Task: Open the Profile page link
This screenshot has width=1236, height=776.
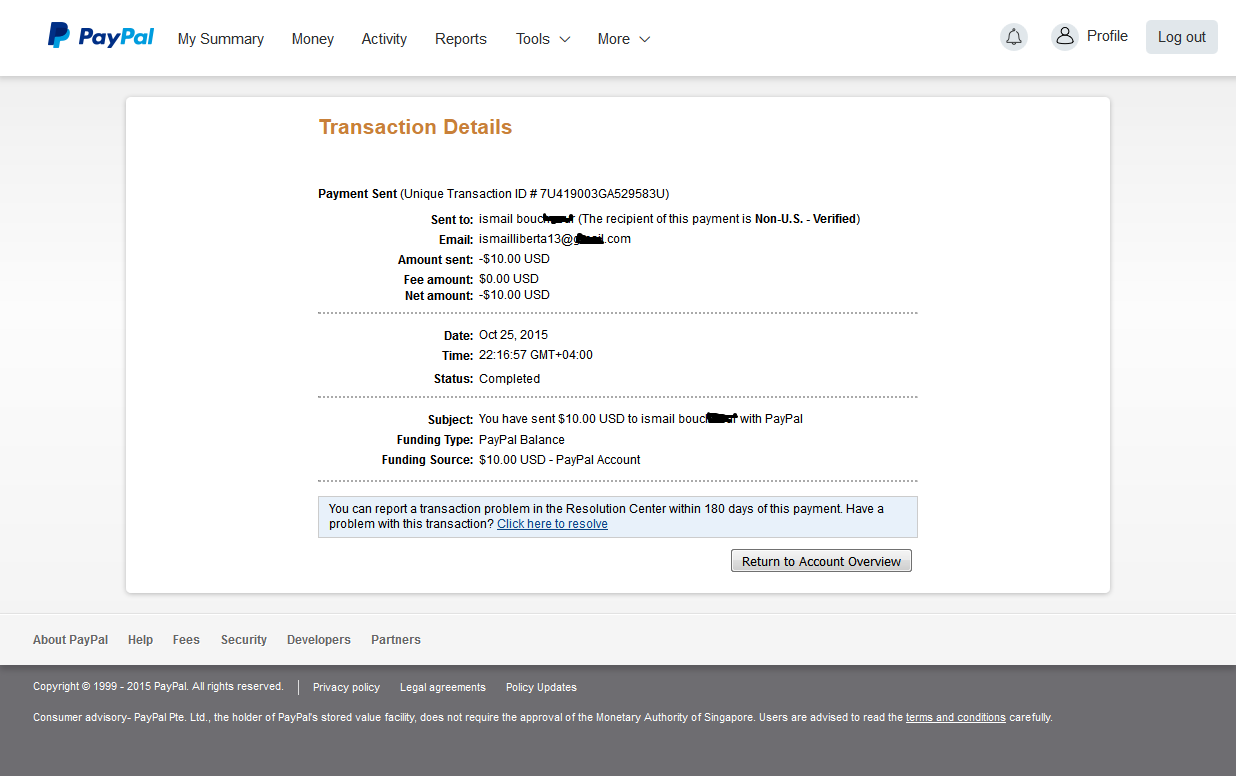Action: pyautogui.click(x=1107, y=36)
